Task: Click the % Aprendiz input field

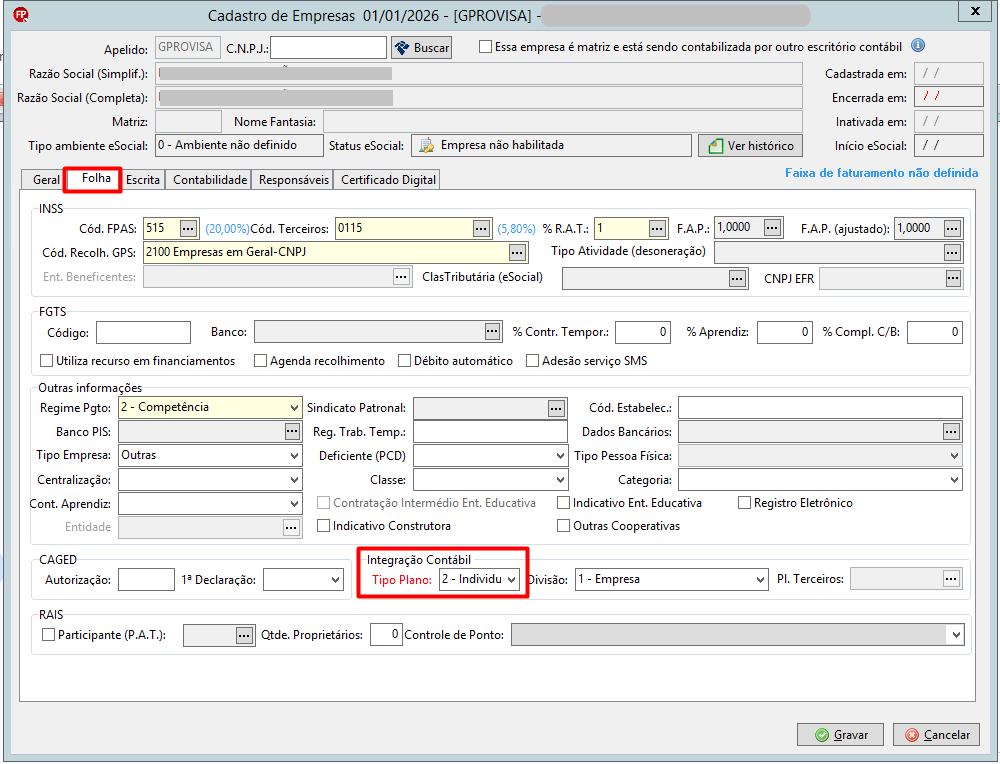Action: pyautogui.click(x=784, y=332)
